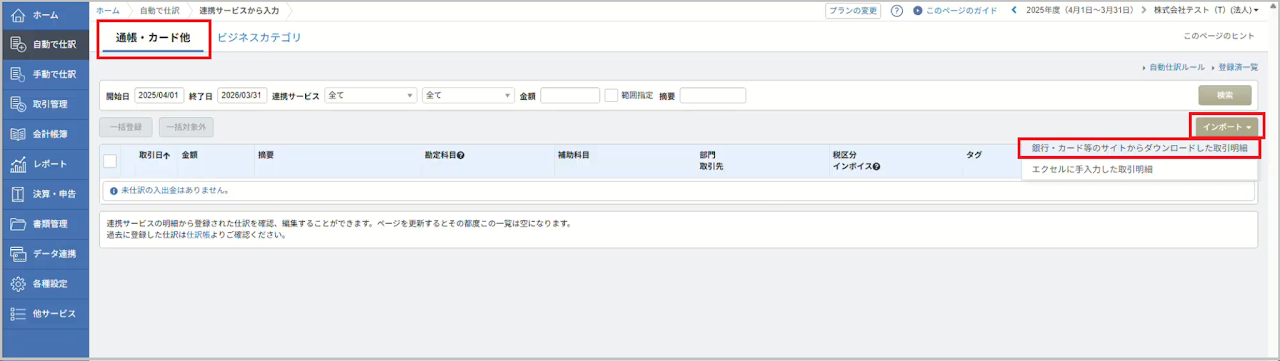The height and width of the screenshot is (361, 1280).
Task: Check the select-all checkbox in table header
Action: (x=110, y=161)
